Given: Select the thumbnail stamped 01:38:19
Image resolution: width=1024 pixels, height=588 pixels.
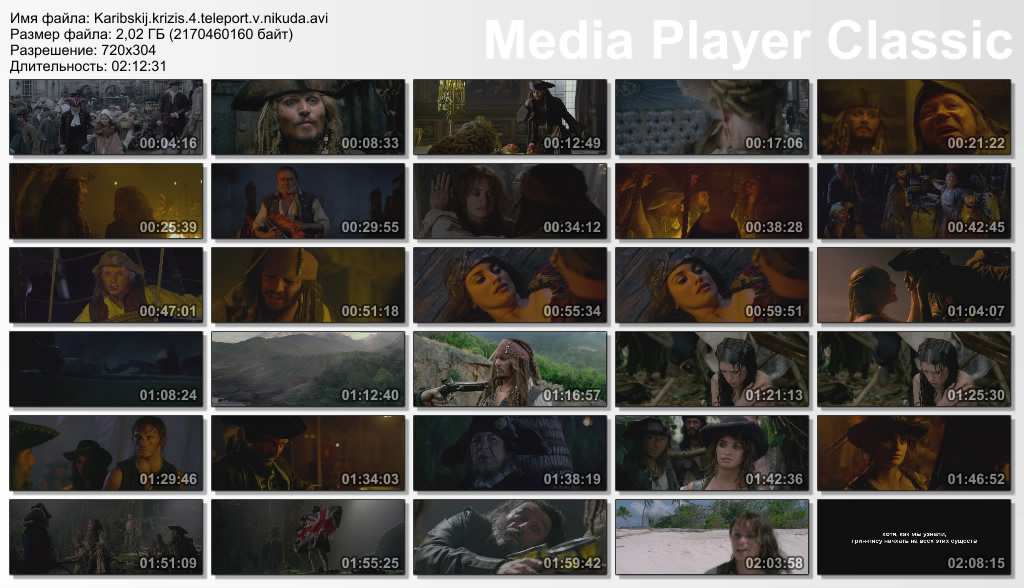Looking at the screenshot, I should coord(510,453).
